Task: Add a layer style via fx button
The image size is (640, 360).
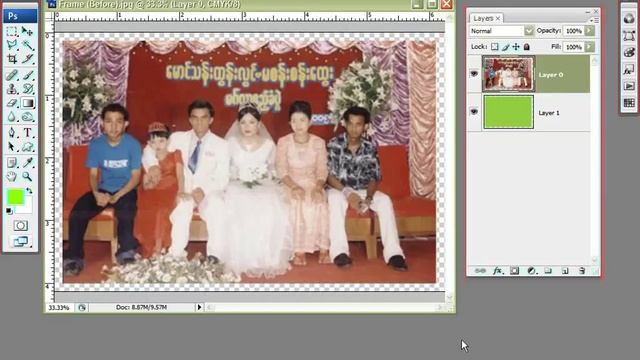Action: (x=497, y=271)
